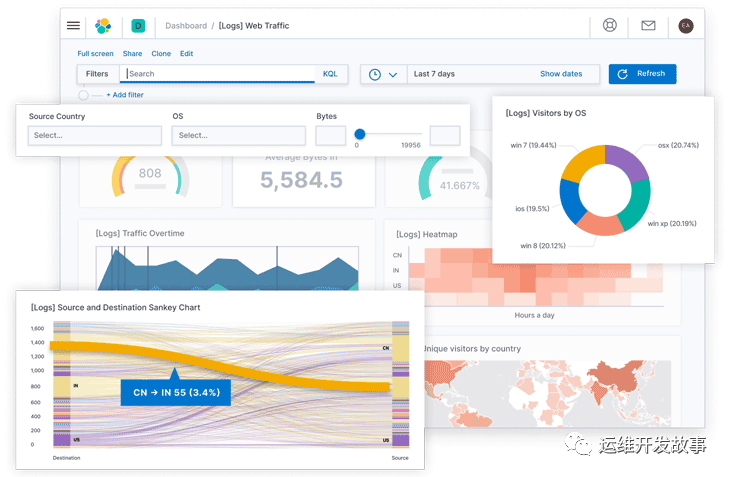Click the Unique visitors by country title
The image size is (730, 477).
[x=472, y=349]
